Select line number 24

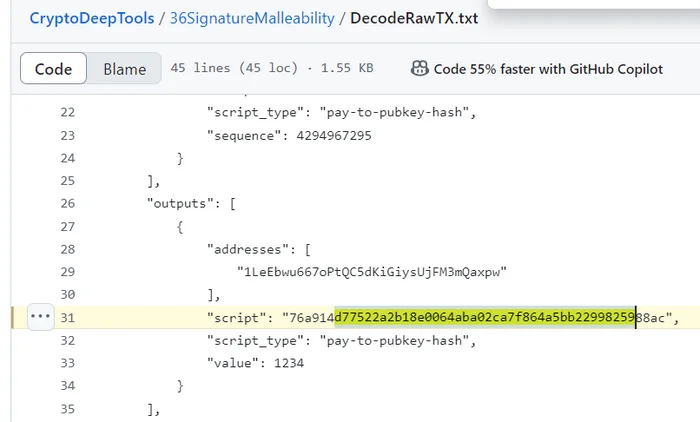click(x=68, y=158)
